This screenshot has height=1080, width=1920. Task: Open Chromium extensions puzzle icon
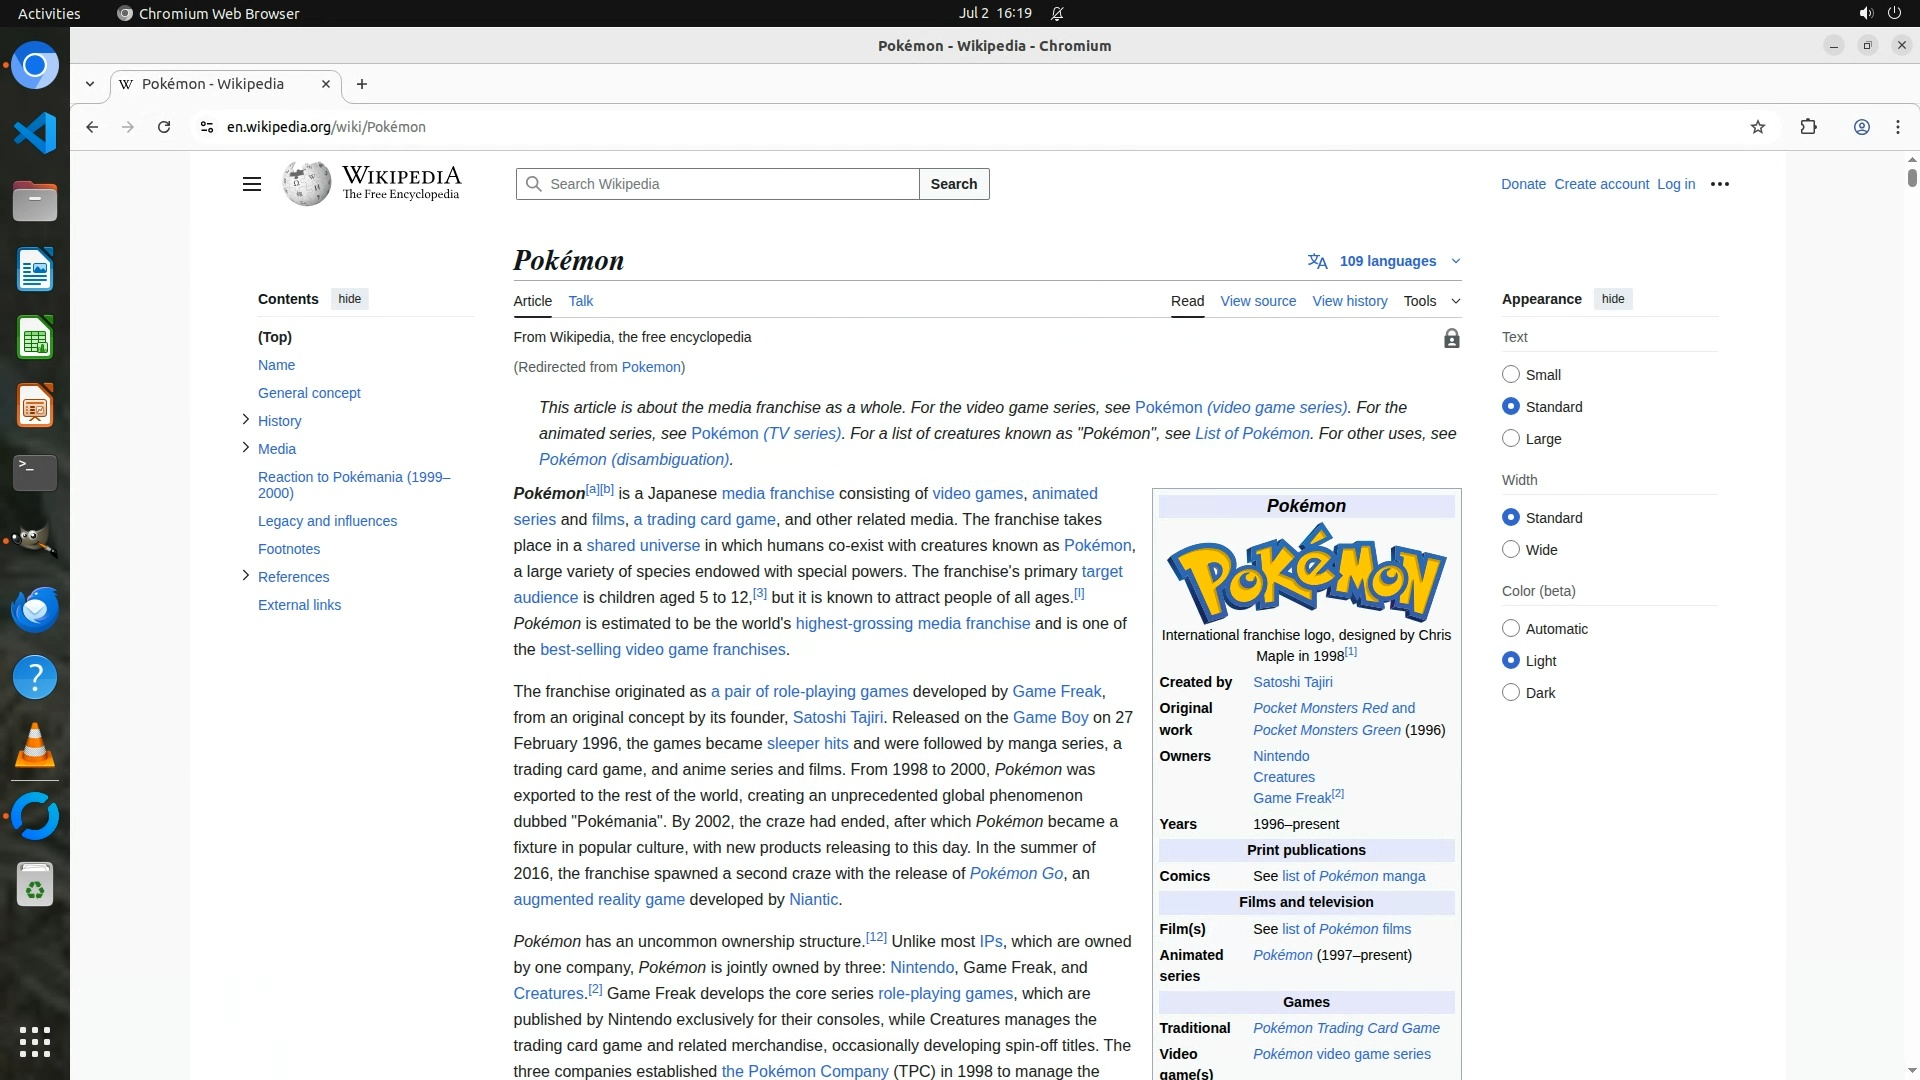pos(1808,127)
